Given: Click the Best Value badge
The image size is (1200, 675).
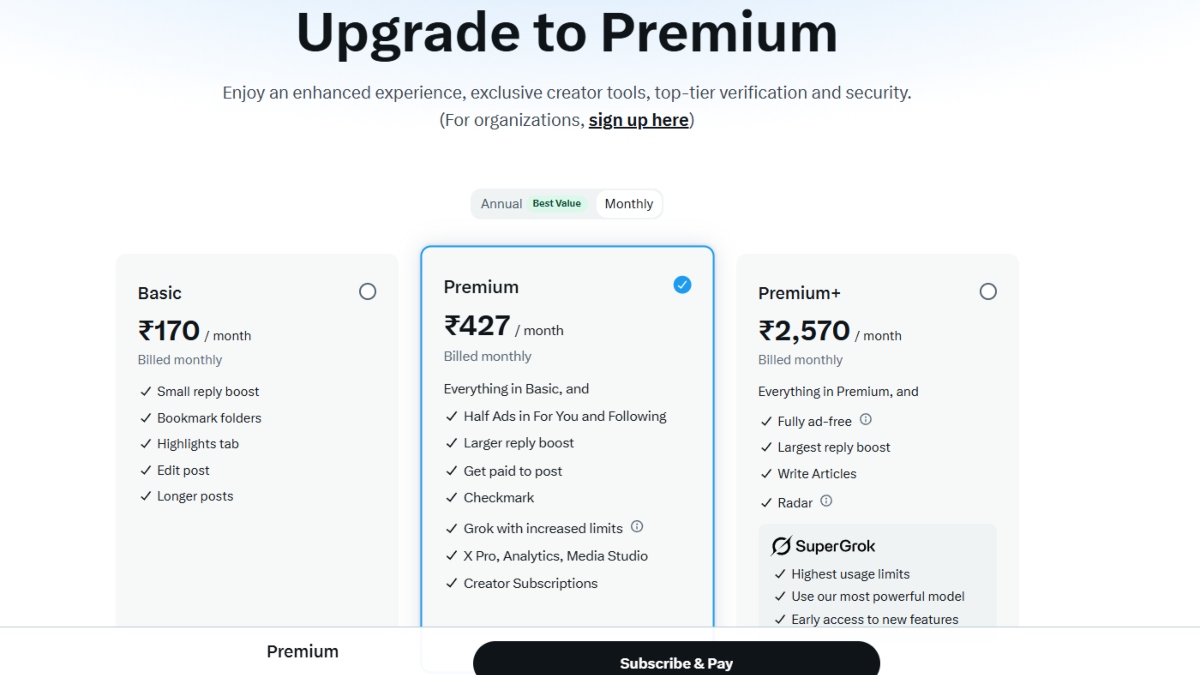Looking at the screenshot, I should (x=557, y=203).
